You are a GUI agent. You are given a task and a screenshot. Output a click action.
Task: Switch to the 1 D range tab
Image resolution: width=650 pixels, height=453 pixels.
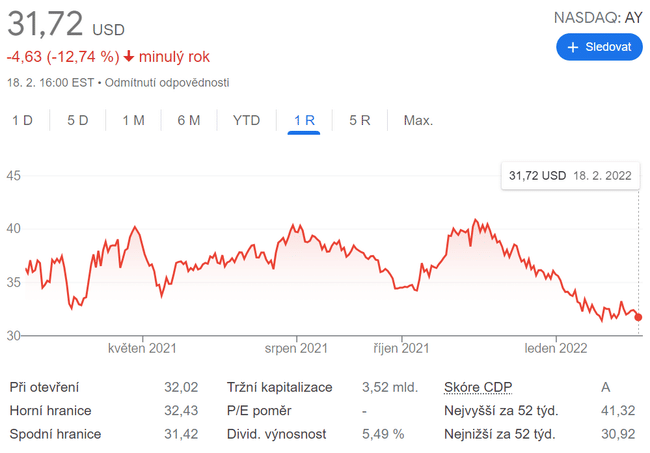pos(22,120)
